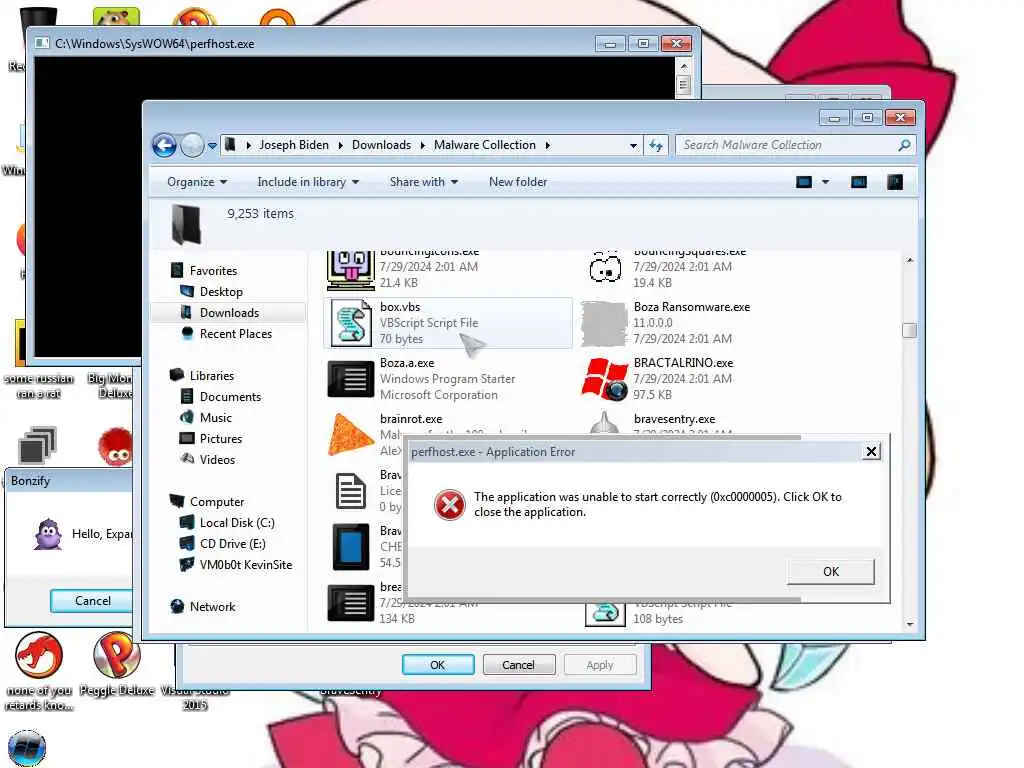
Task: Click the perfhost.exe console title bar icon
Action: tap(42, 43)
